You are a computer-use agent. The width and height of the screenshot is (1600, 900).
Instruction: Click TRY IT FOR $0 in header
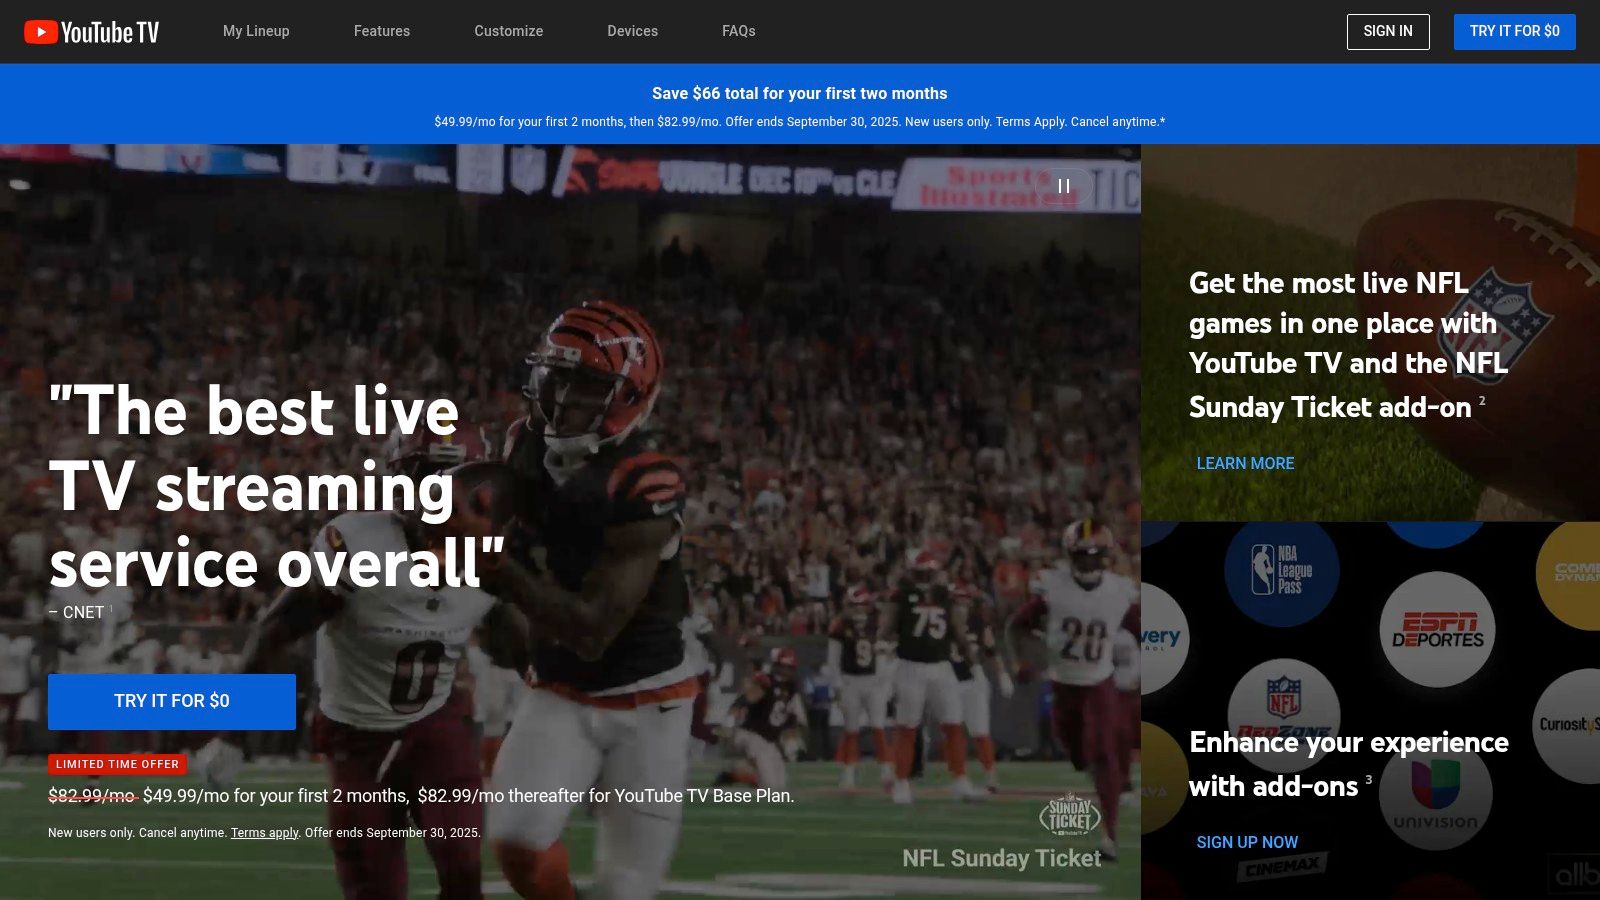point(1515,32)
